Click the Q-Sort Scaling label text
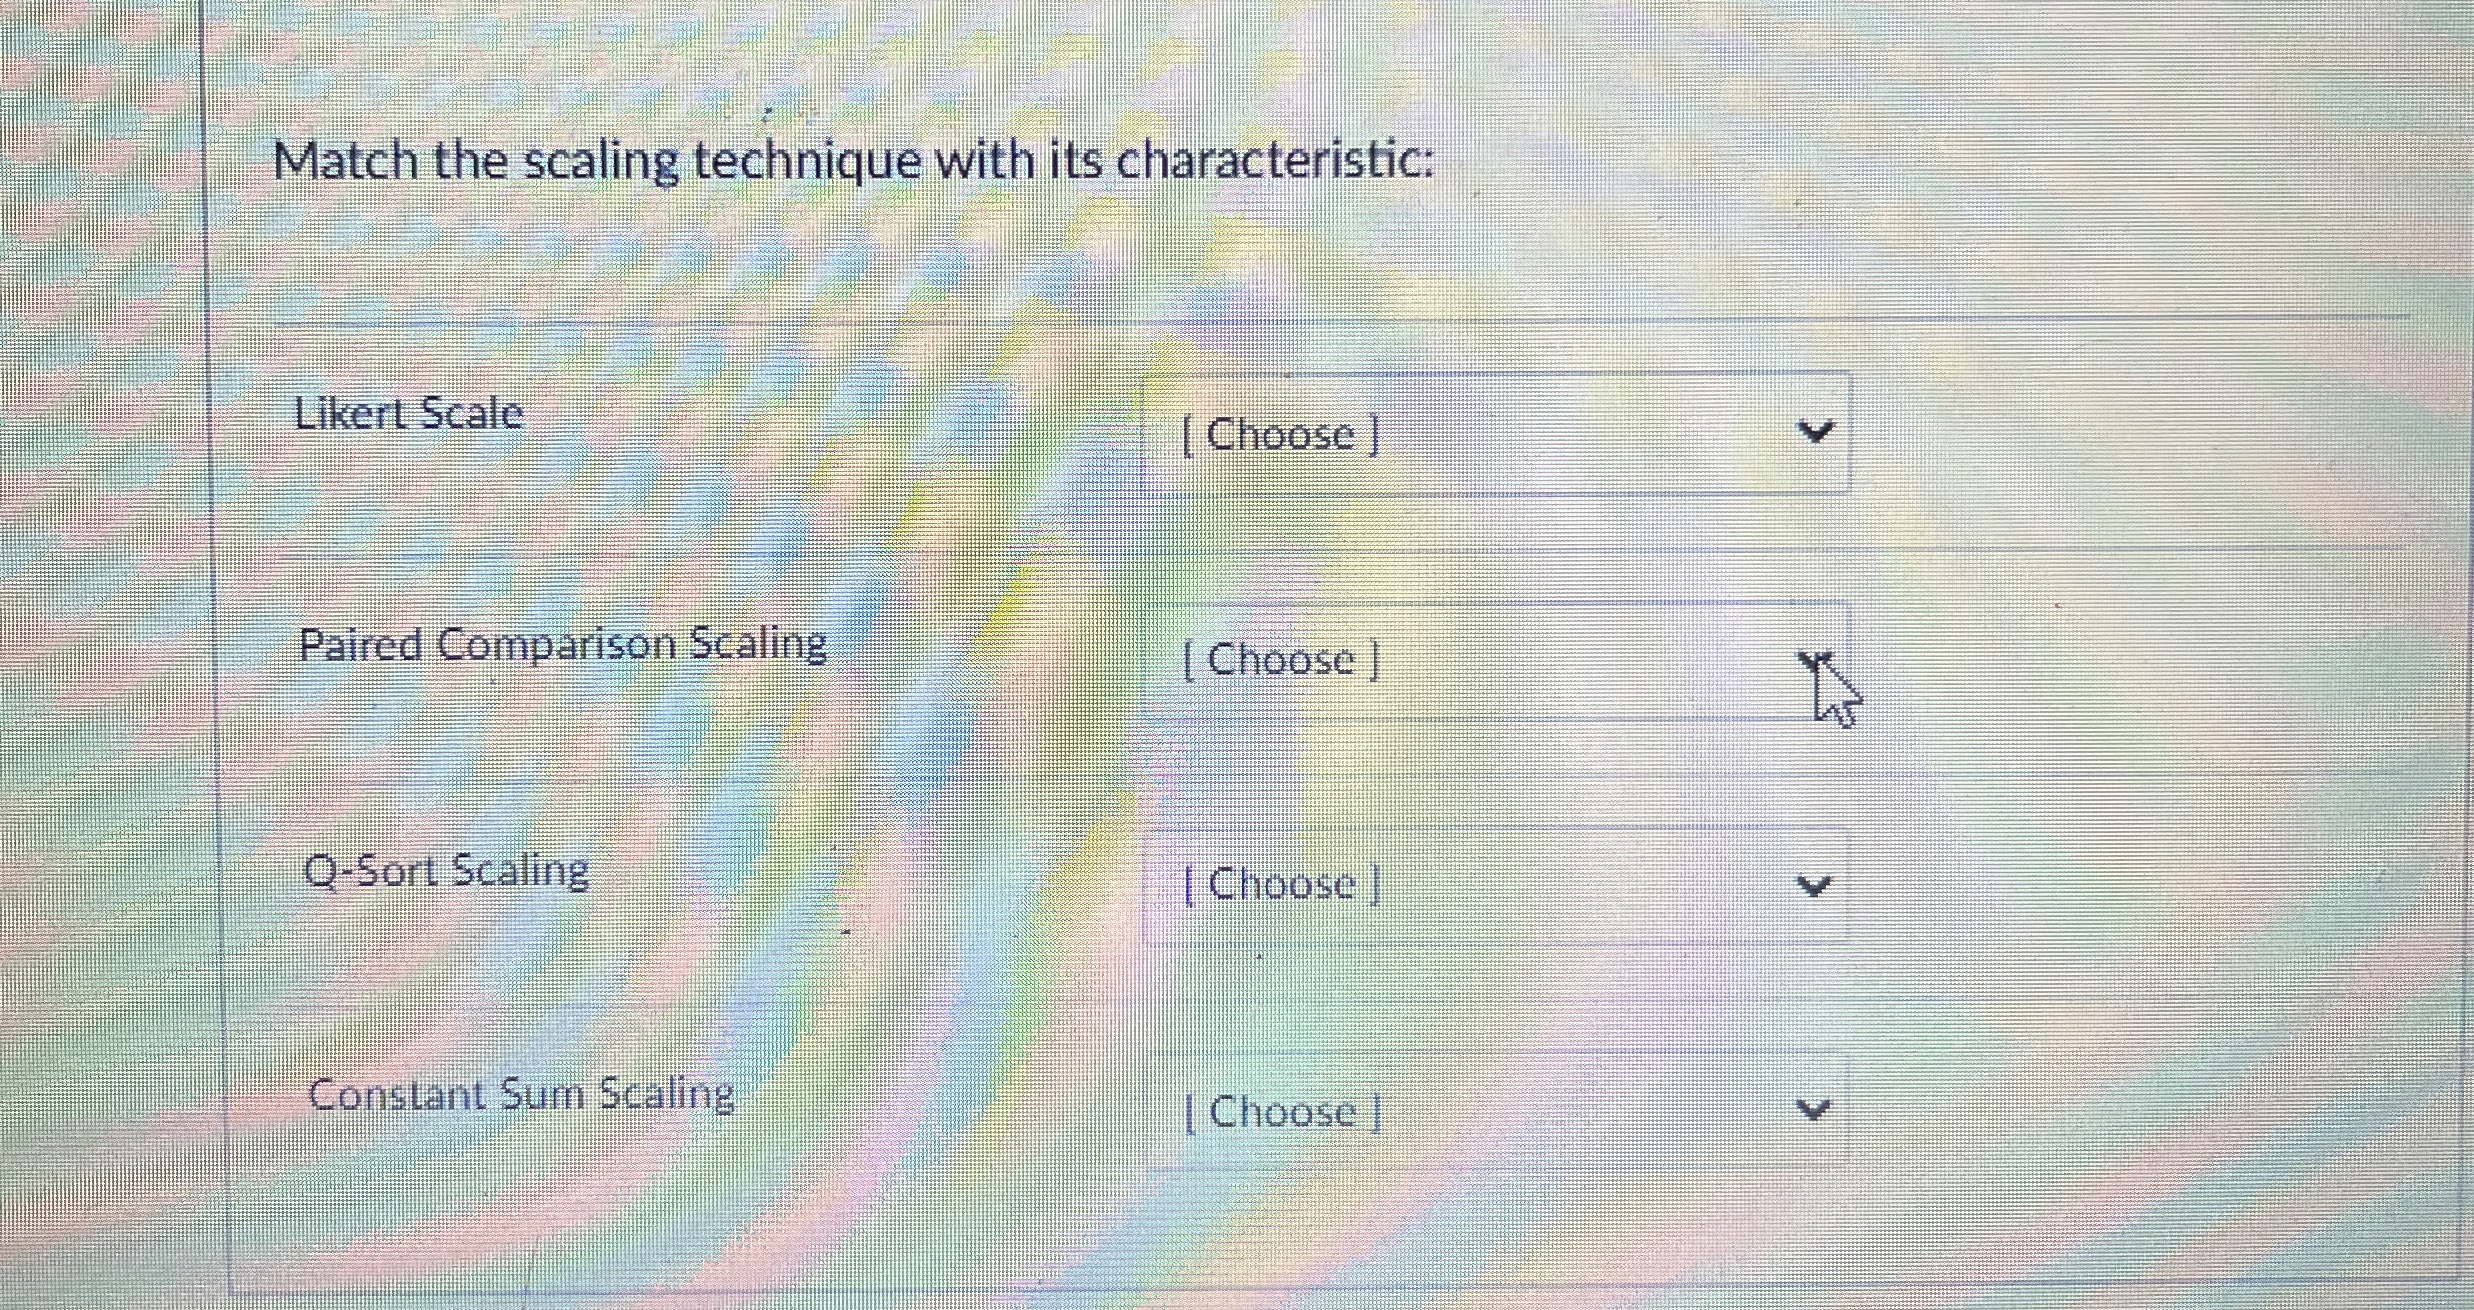This screenshot has width=2474, height=1310. [x=444, y=870]
